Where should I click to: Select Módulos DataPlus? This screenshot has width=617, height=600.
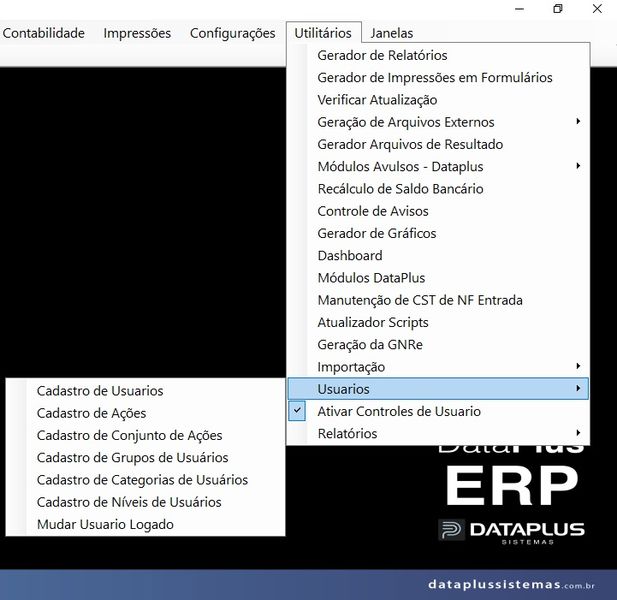pyautogui.click(x=438, y=278)
